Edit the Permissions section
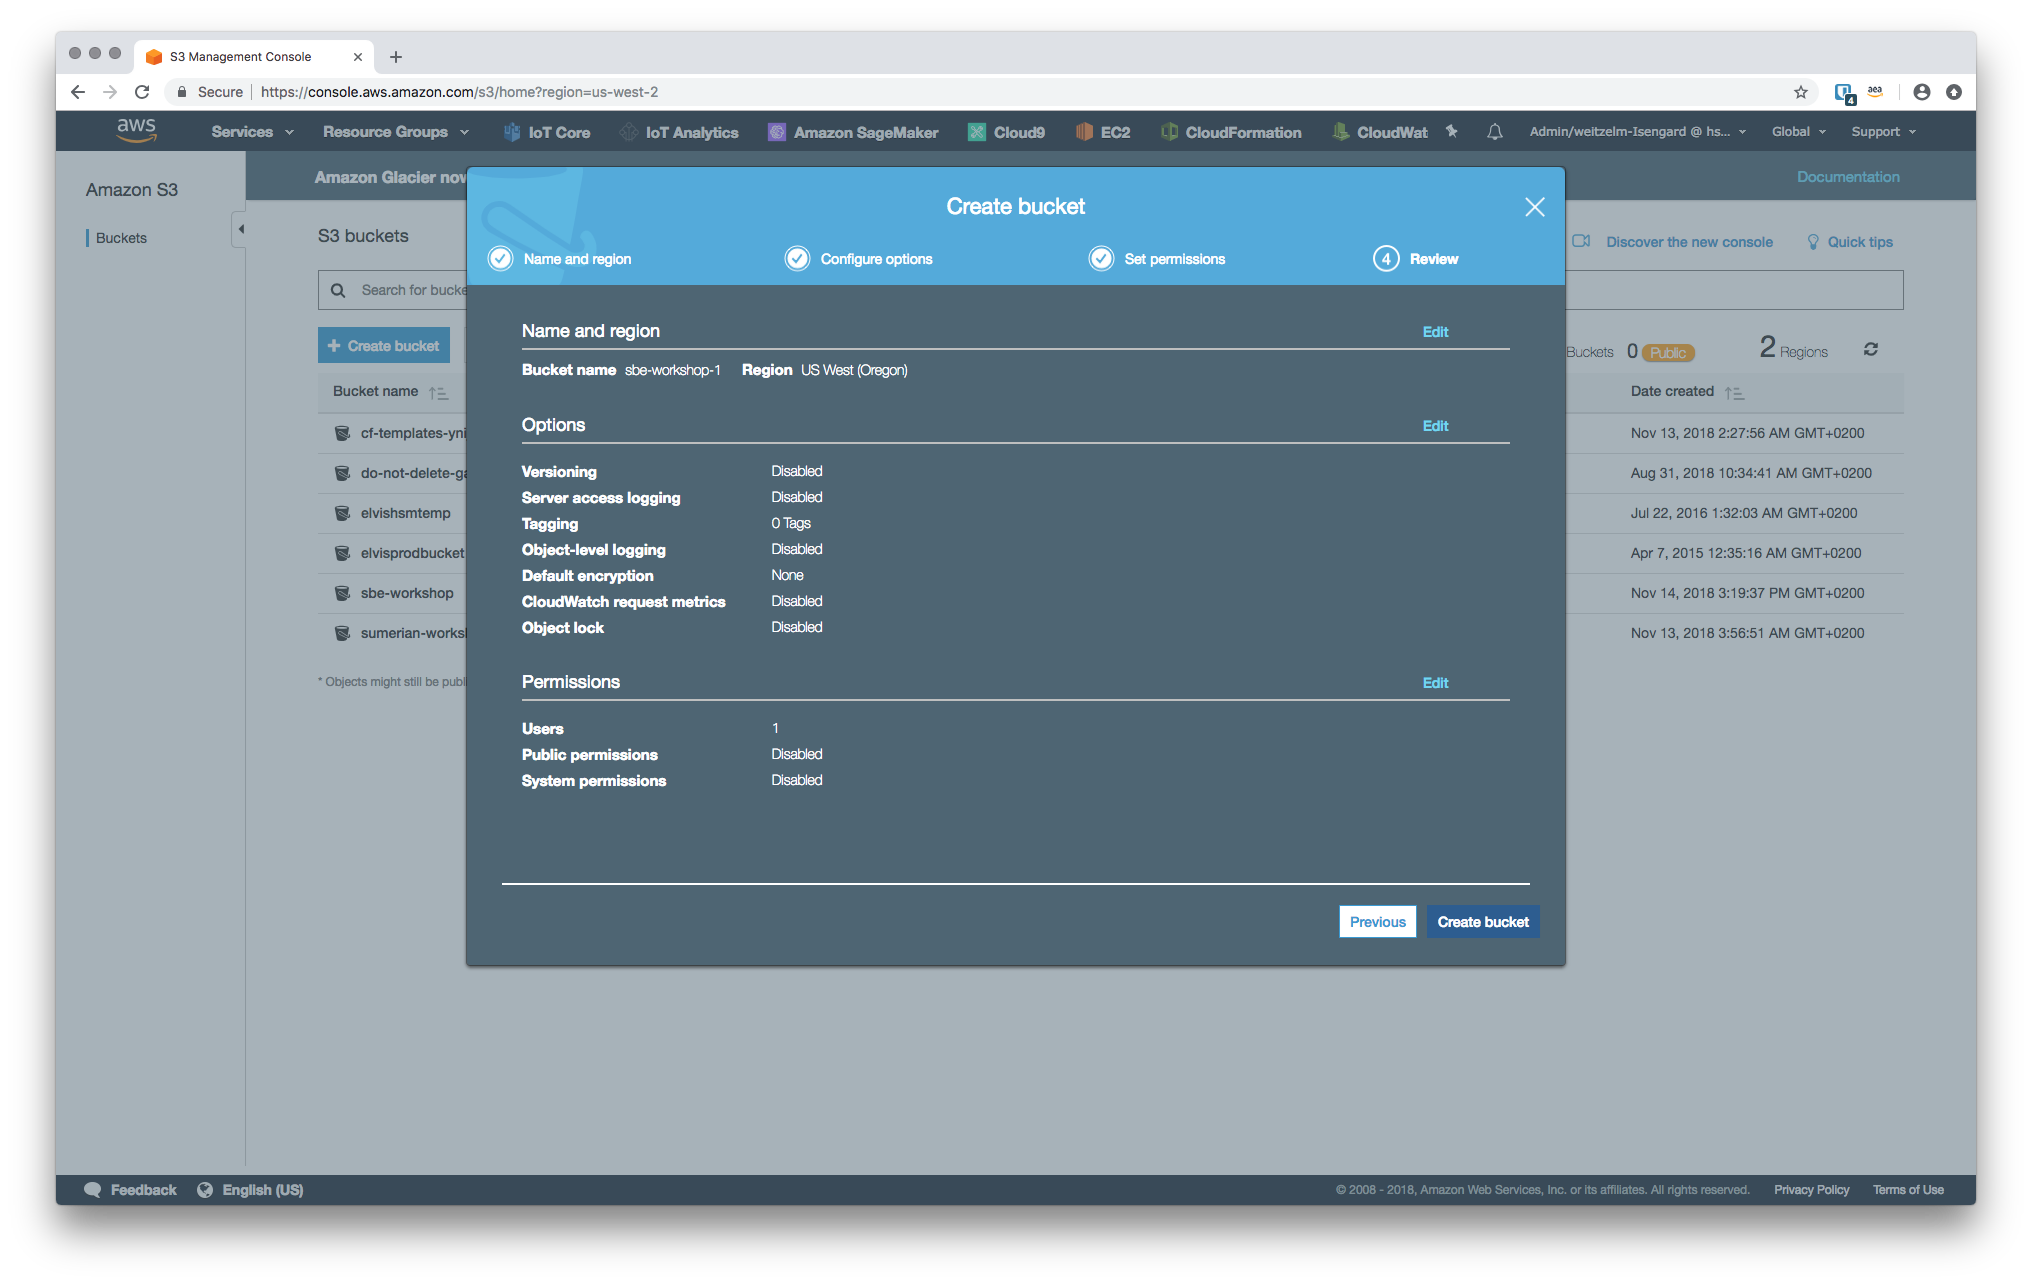Image resolution: width=2032 pixels, height=1285 pixels. [1435, 683]
